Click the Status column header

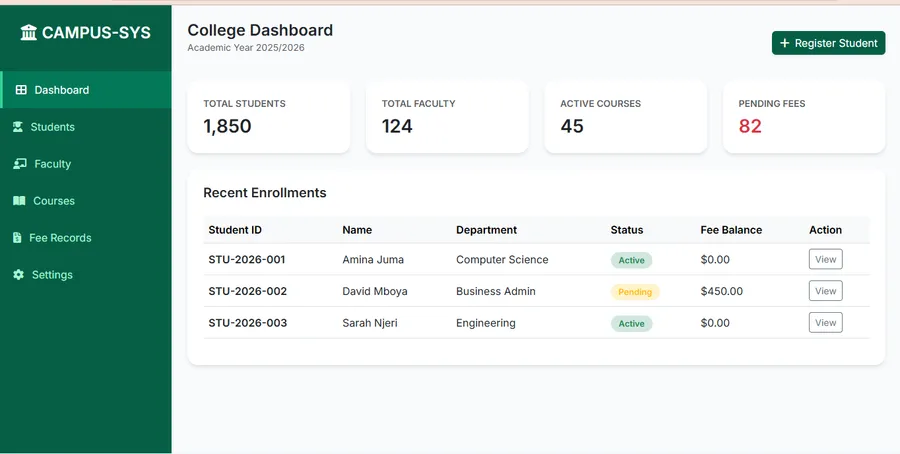point(627,230)
